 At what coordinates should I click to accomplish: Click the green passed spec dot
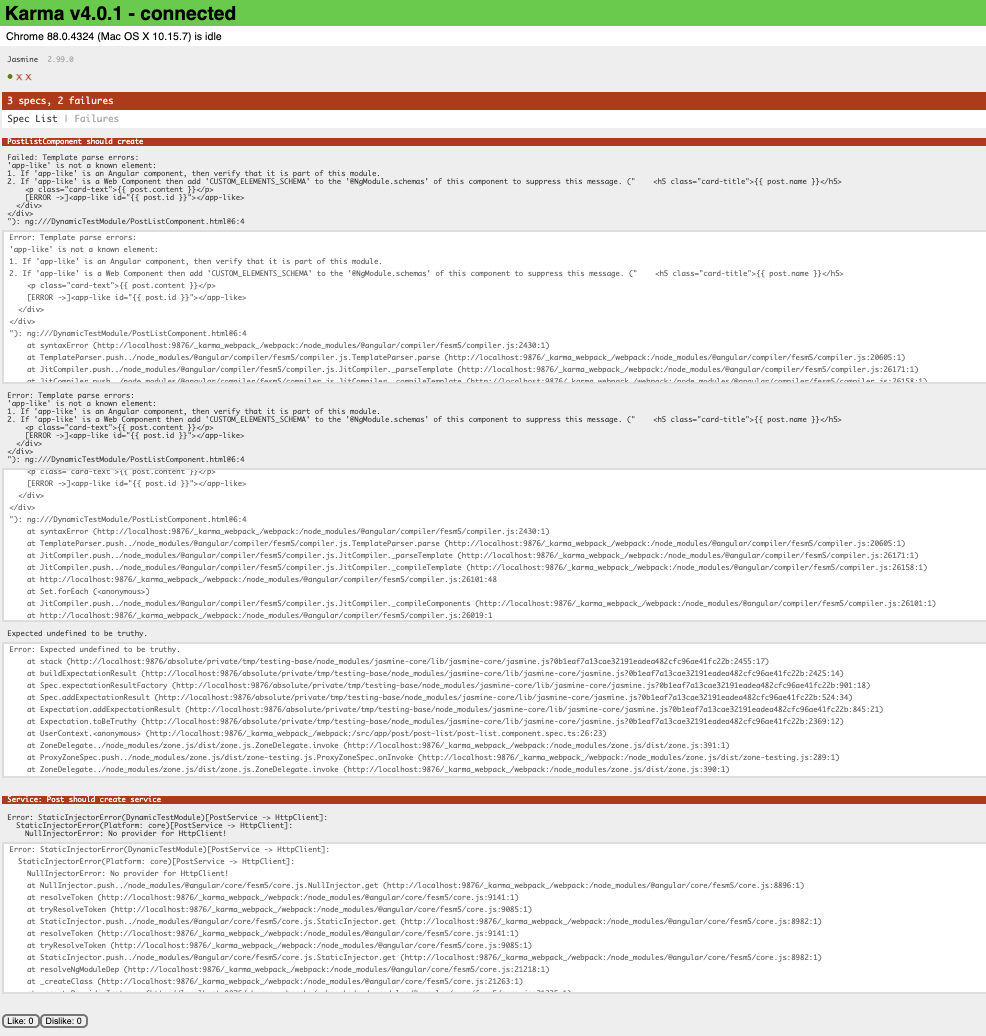point(10,77)
